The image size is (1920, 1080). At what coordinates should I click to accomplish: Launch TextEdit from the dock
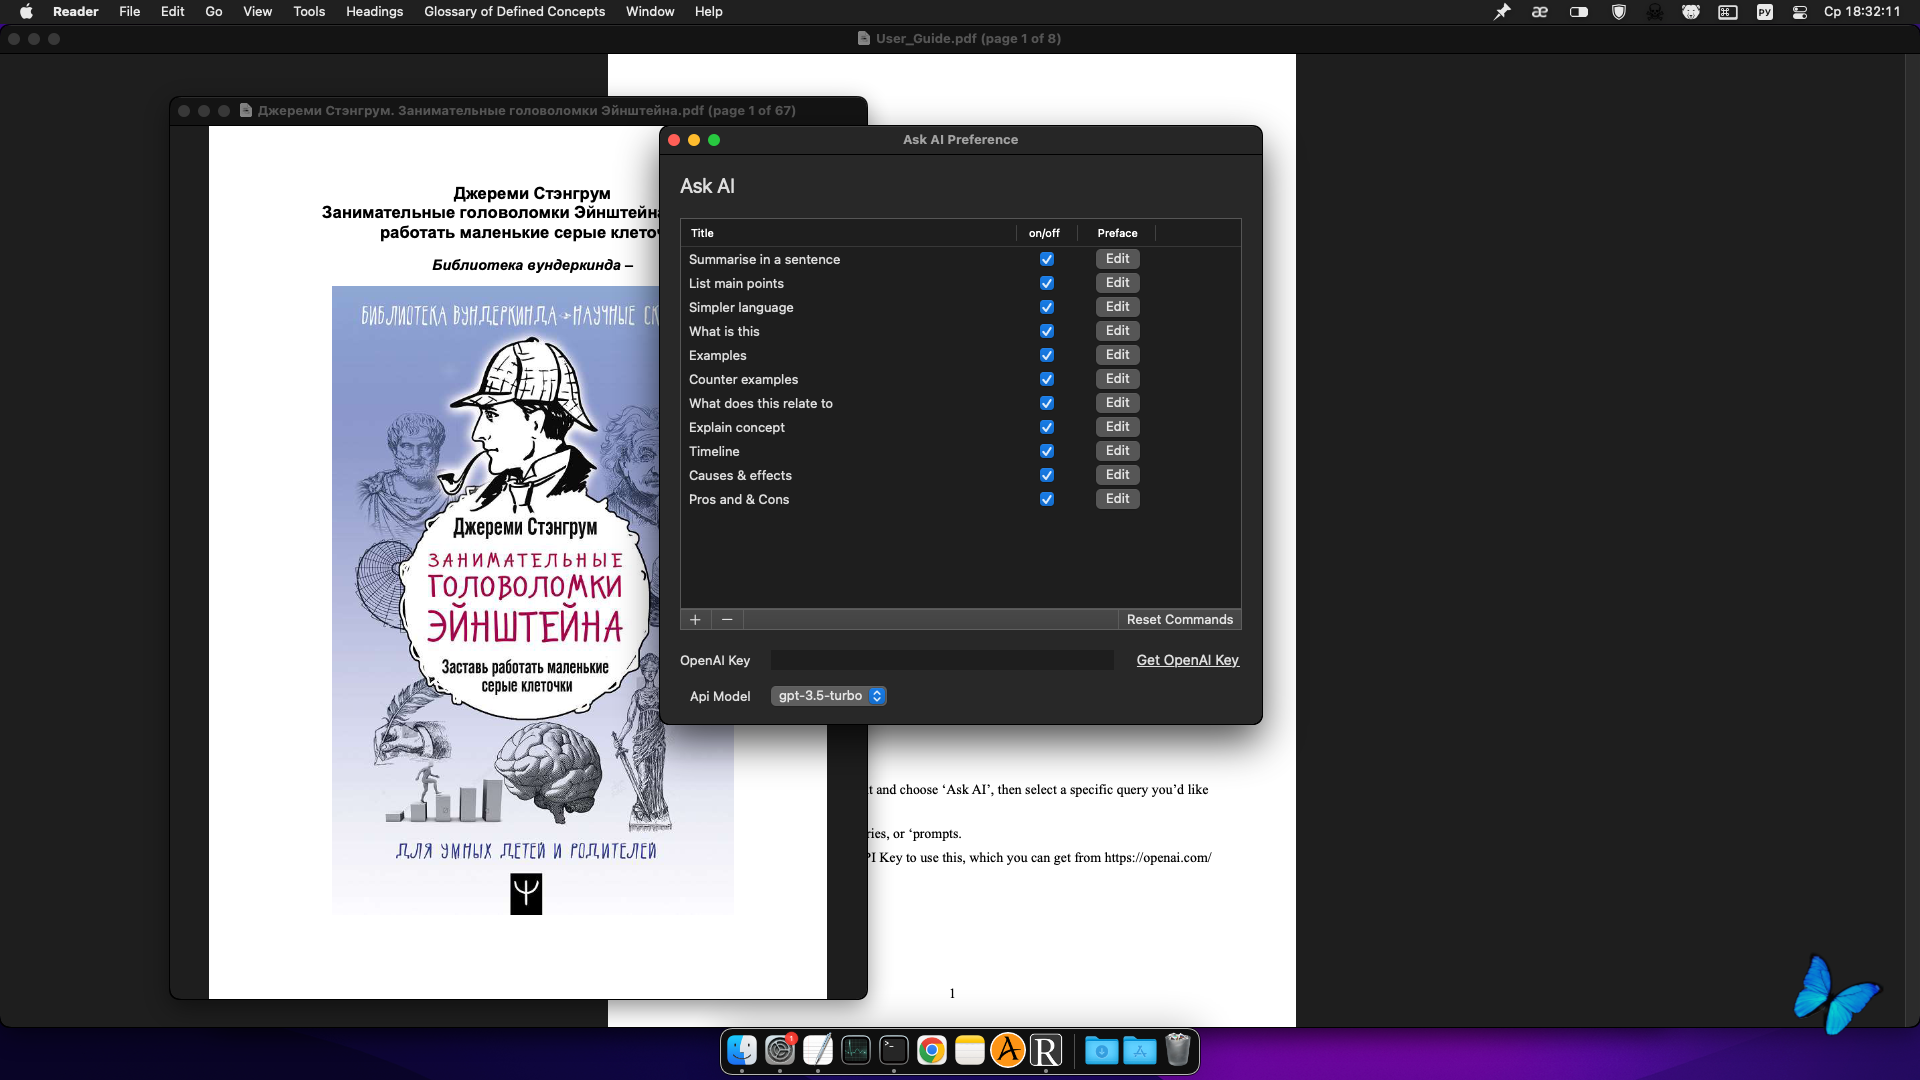(818, 1050)
